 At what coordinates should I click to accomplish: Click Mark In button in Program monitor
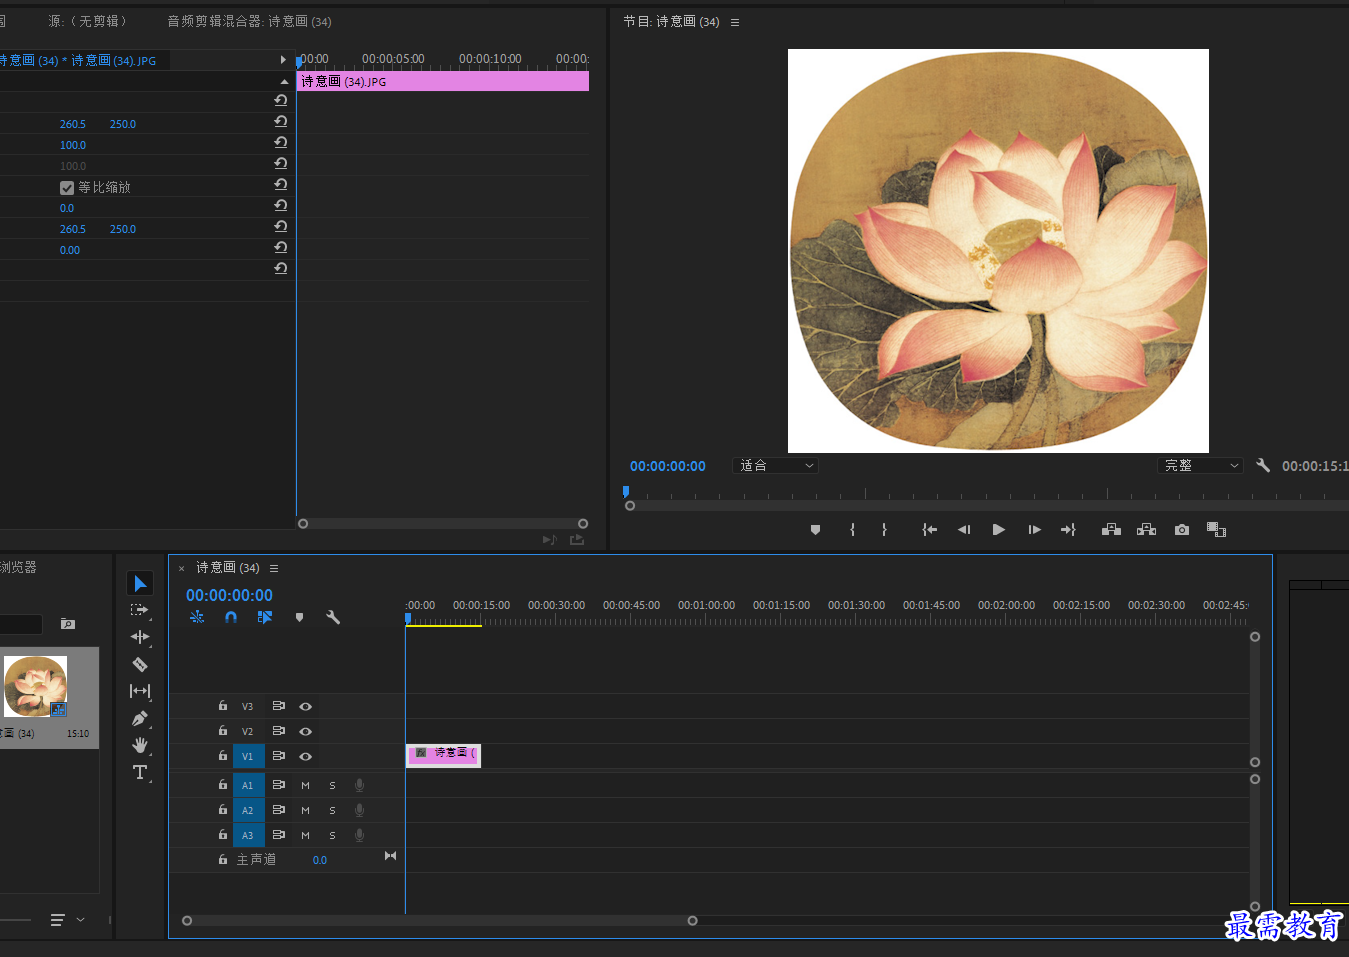point(852,530)
